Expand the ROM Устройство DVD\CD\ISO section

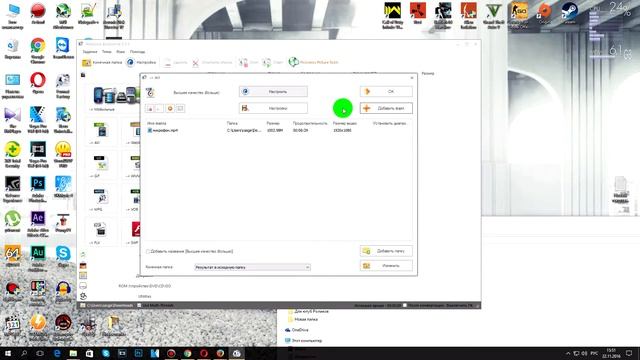tap(144, 286)
